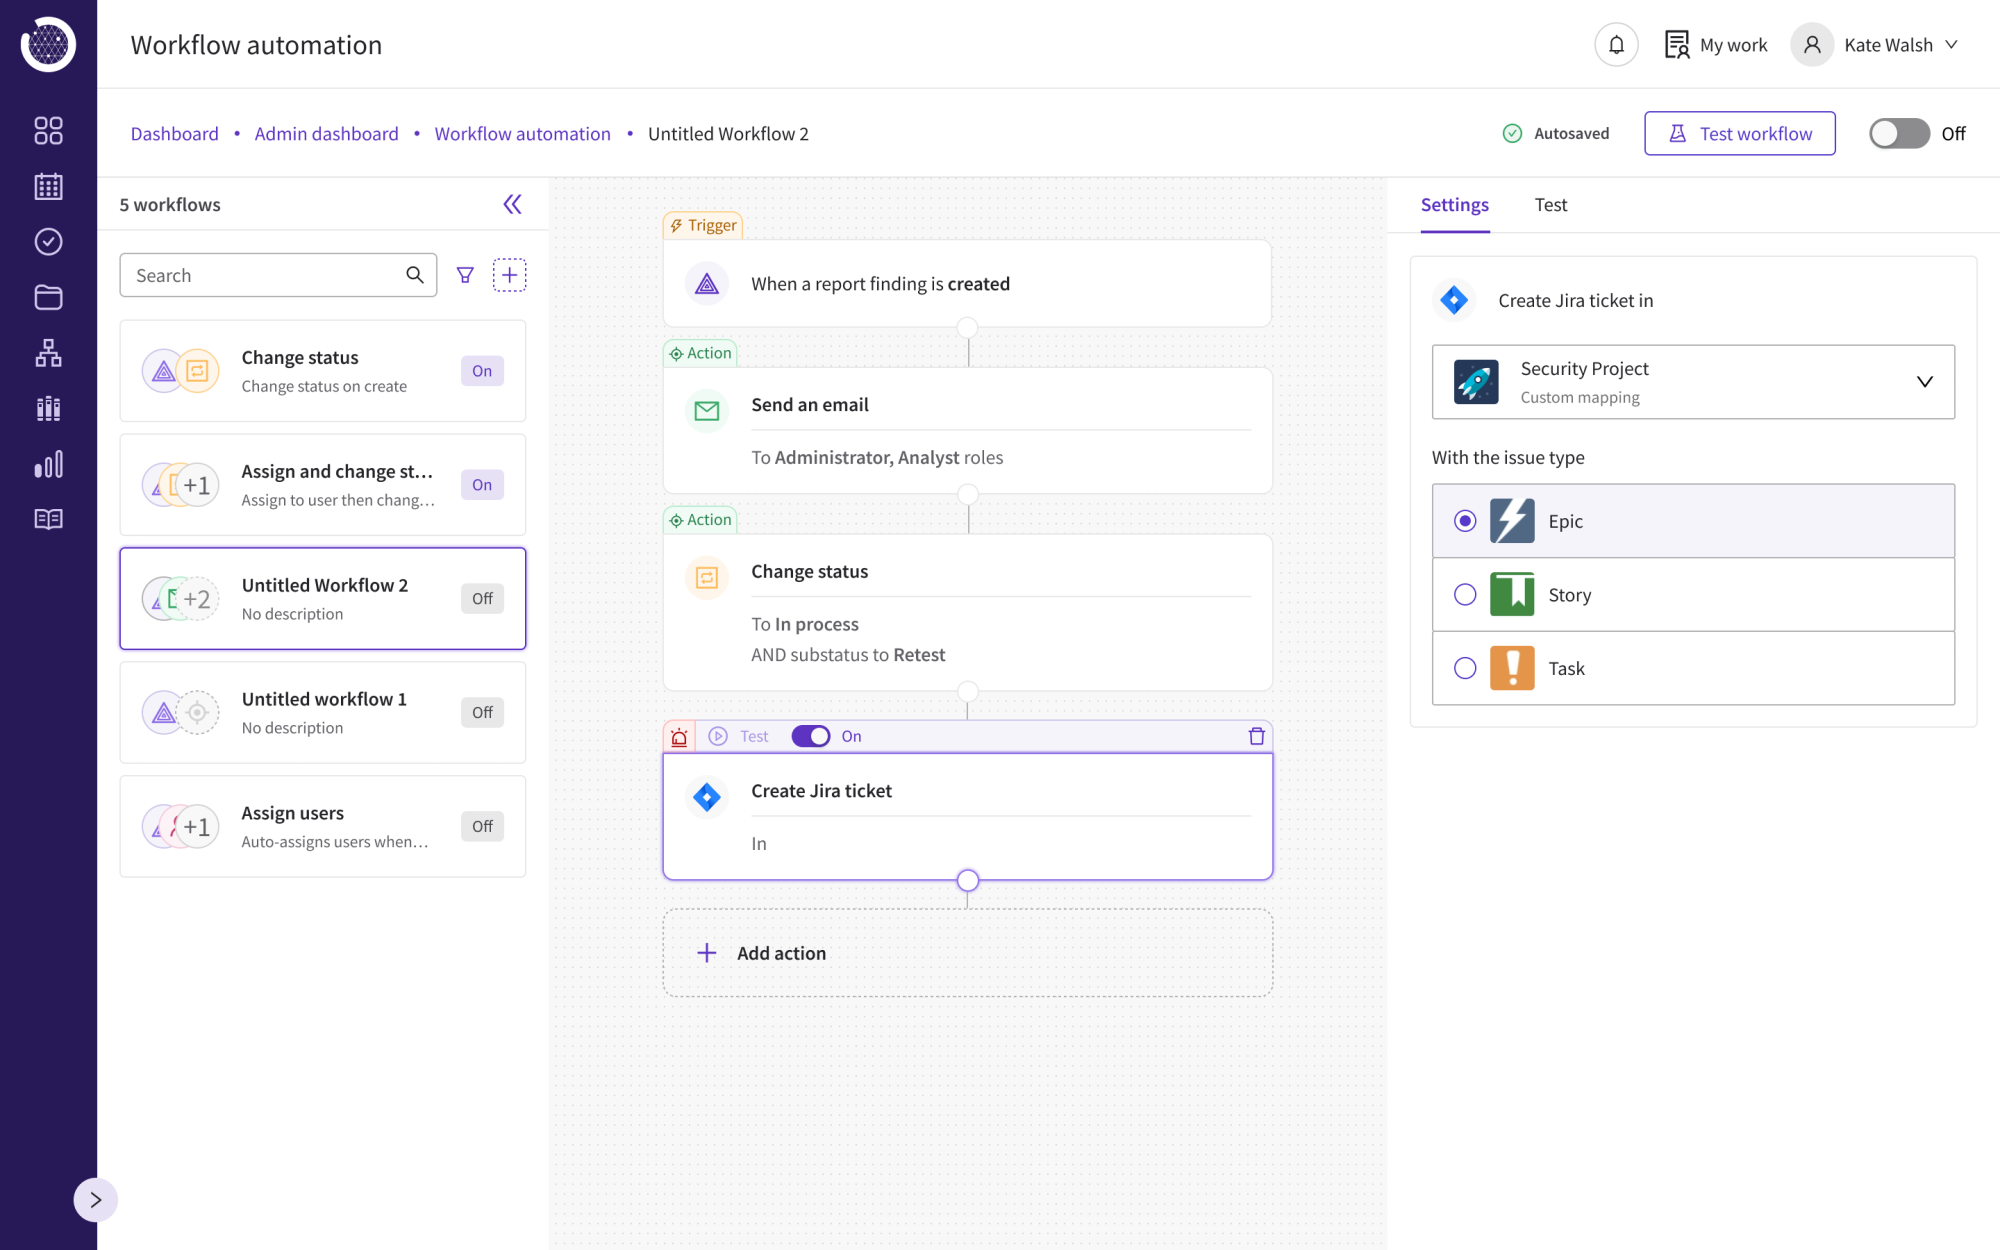Click the Security Project rocket icon

click(1475, 382)
